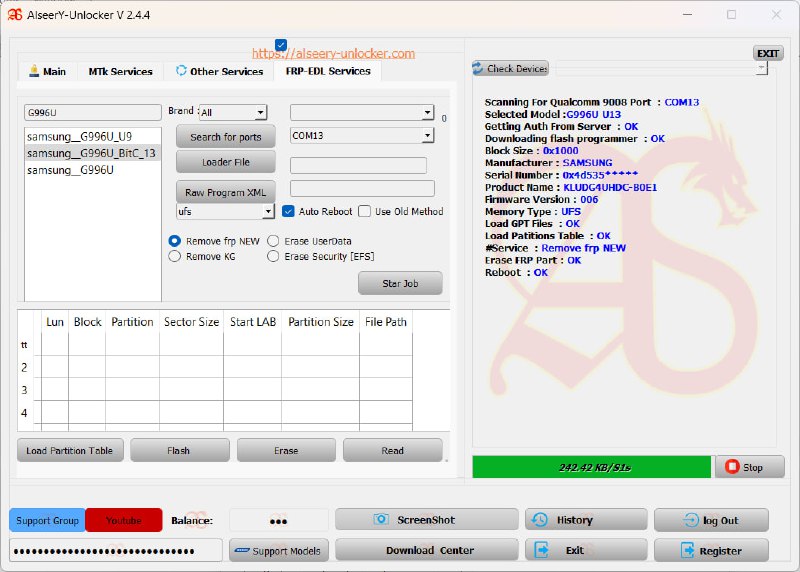Click the Star Job button
The height and width of the screenshot is (572, 800).
pyautogui.click(x=400, y=283)
